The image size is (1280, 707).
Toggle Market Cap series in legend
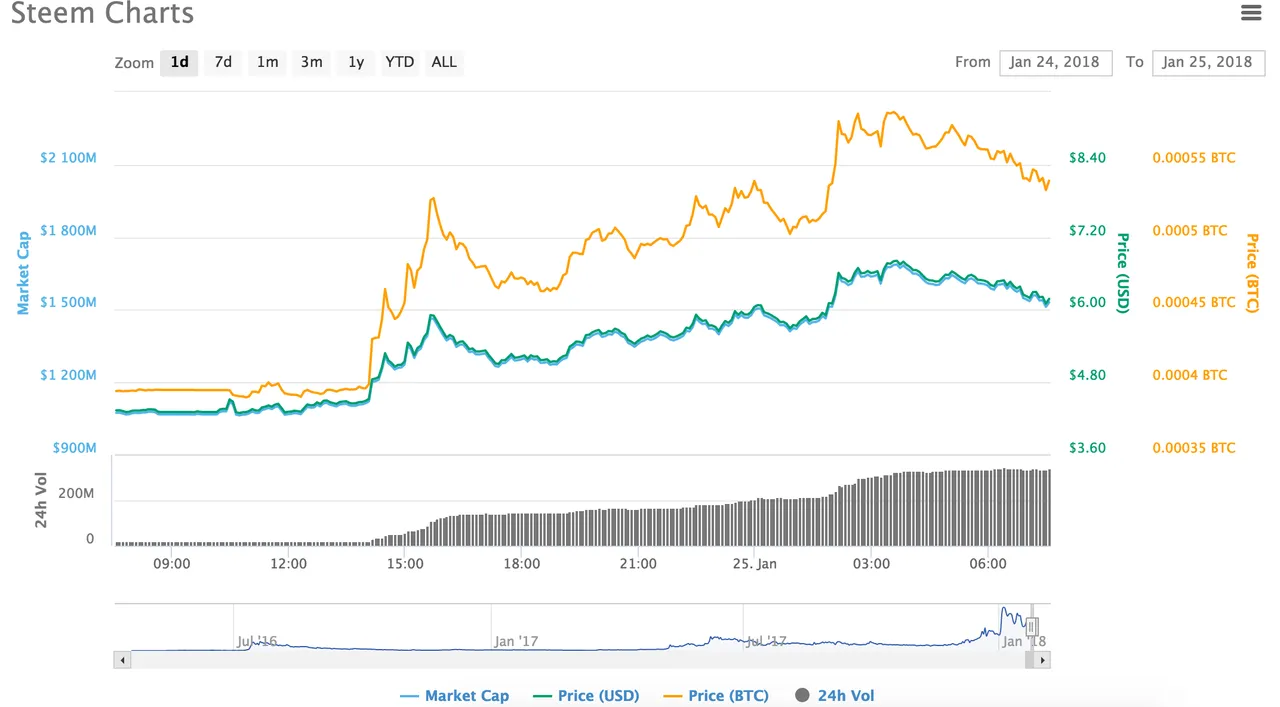coord(454,696)
